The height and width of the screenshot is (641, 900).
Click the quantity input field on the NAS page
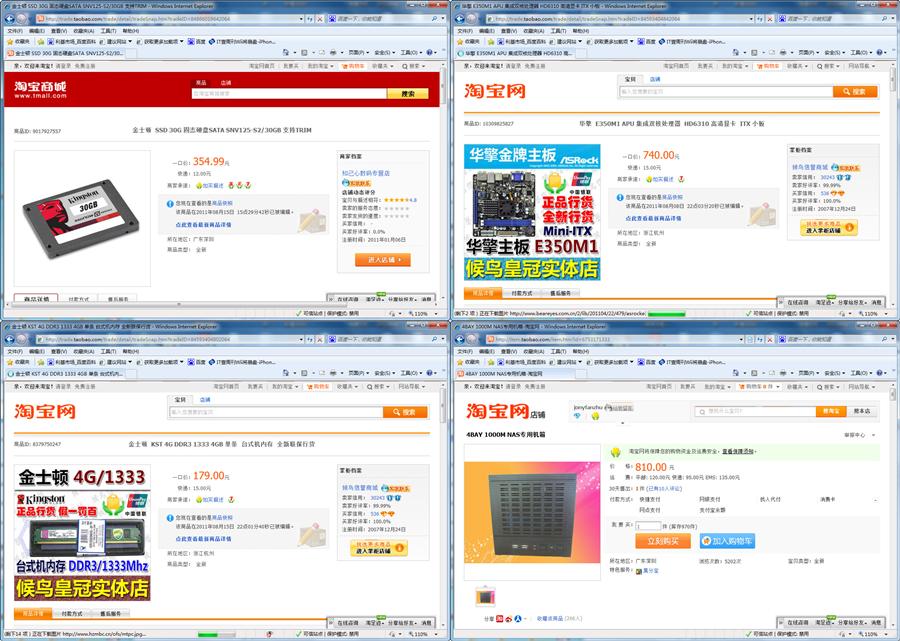coord(650,526)
